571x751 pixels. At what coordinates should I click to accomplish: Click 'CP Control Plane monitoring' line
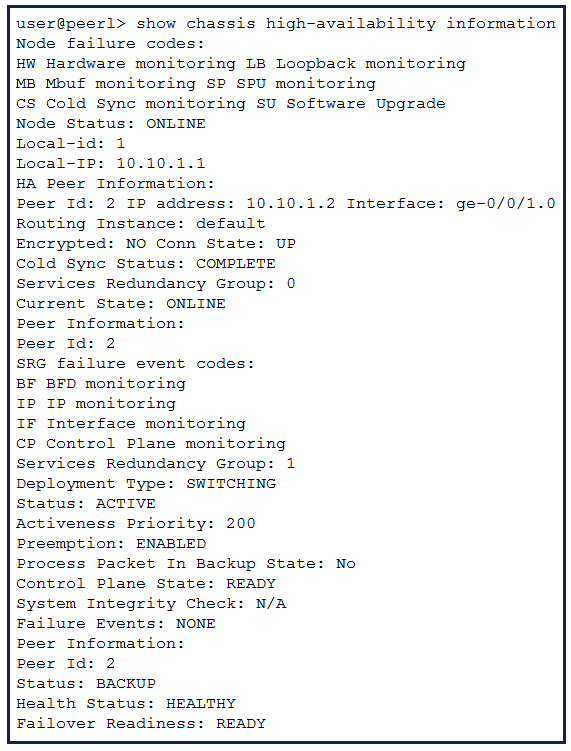(151, 444)
